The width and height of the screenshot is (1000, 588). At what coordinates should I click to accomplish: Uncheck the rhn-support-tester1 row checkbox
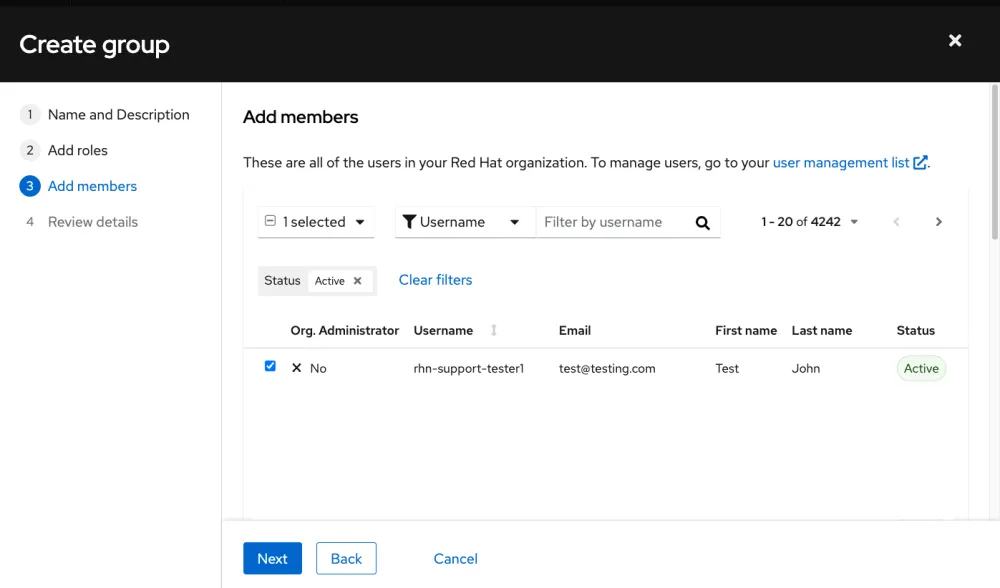tap(270, 367)
